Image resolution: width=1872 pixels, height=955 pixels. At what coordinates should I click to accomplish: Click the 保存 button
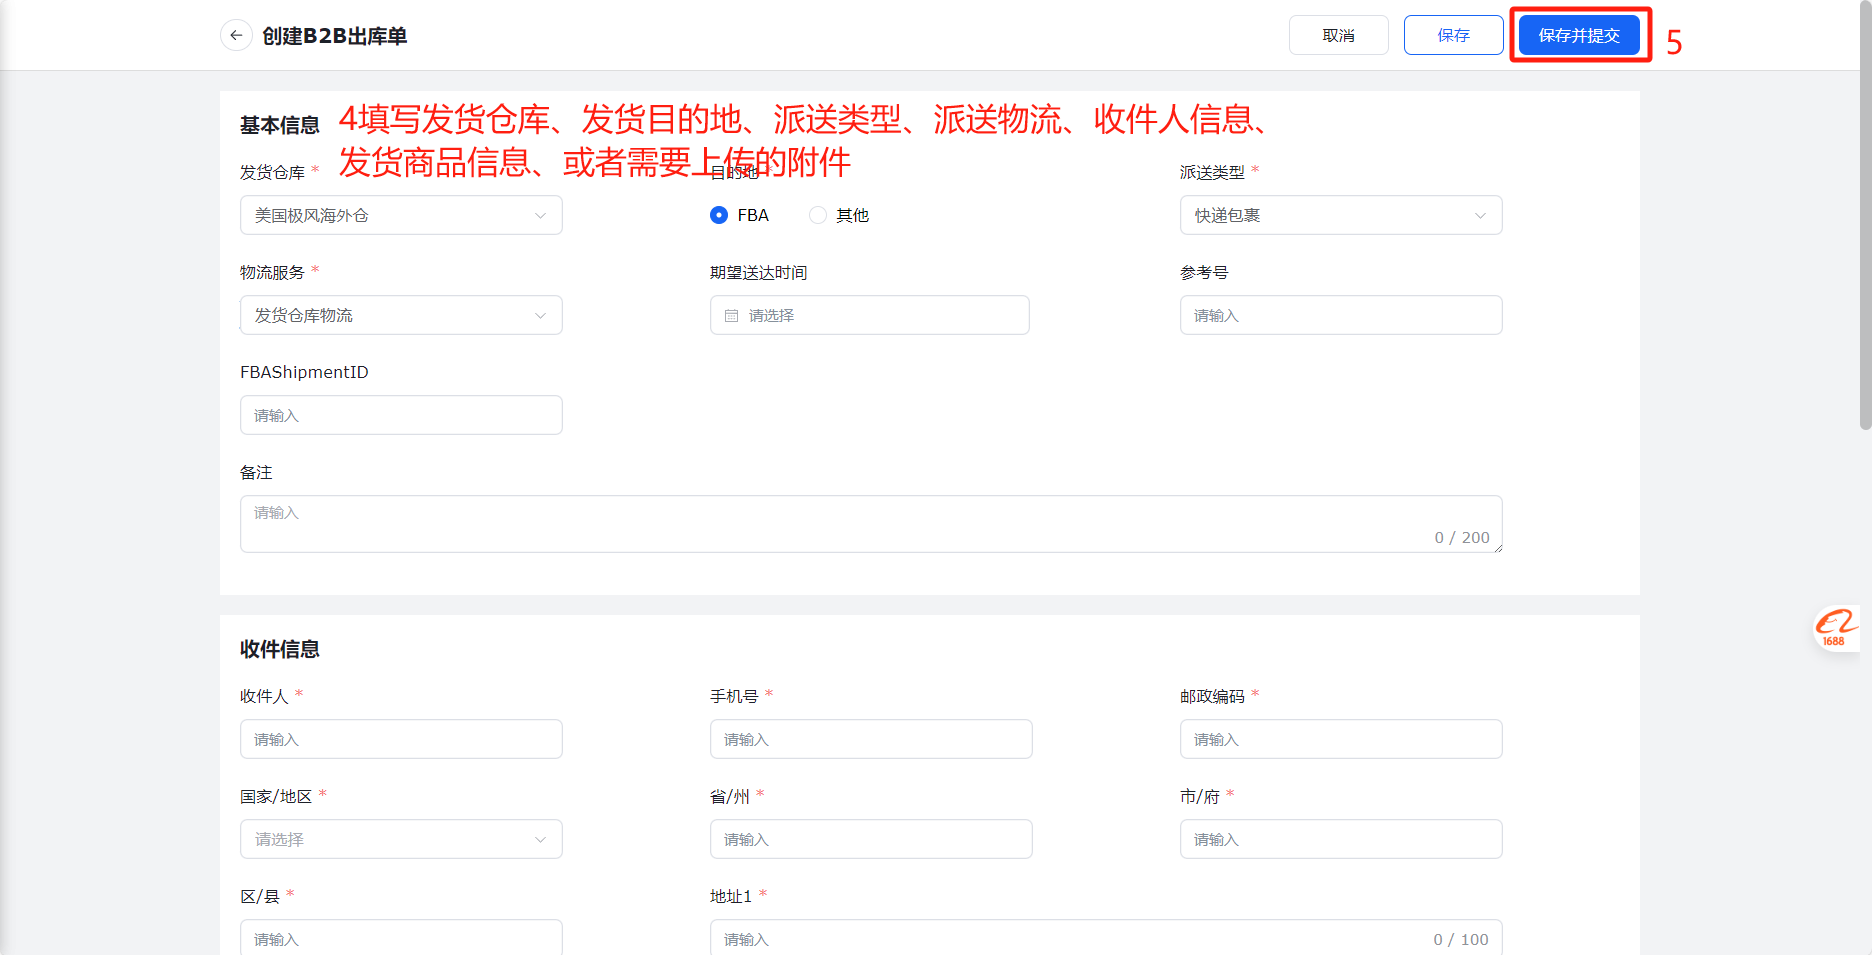(x=1454, y=35)
